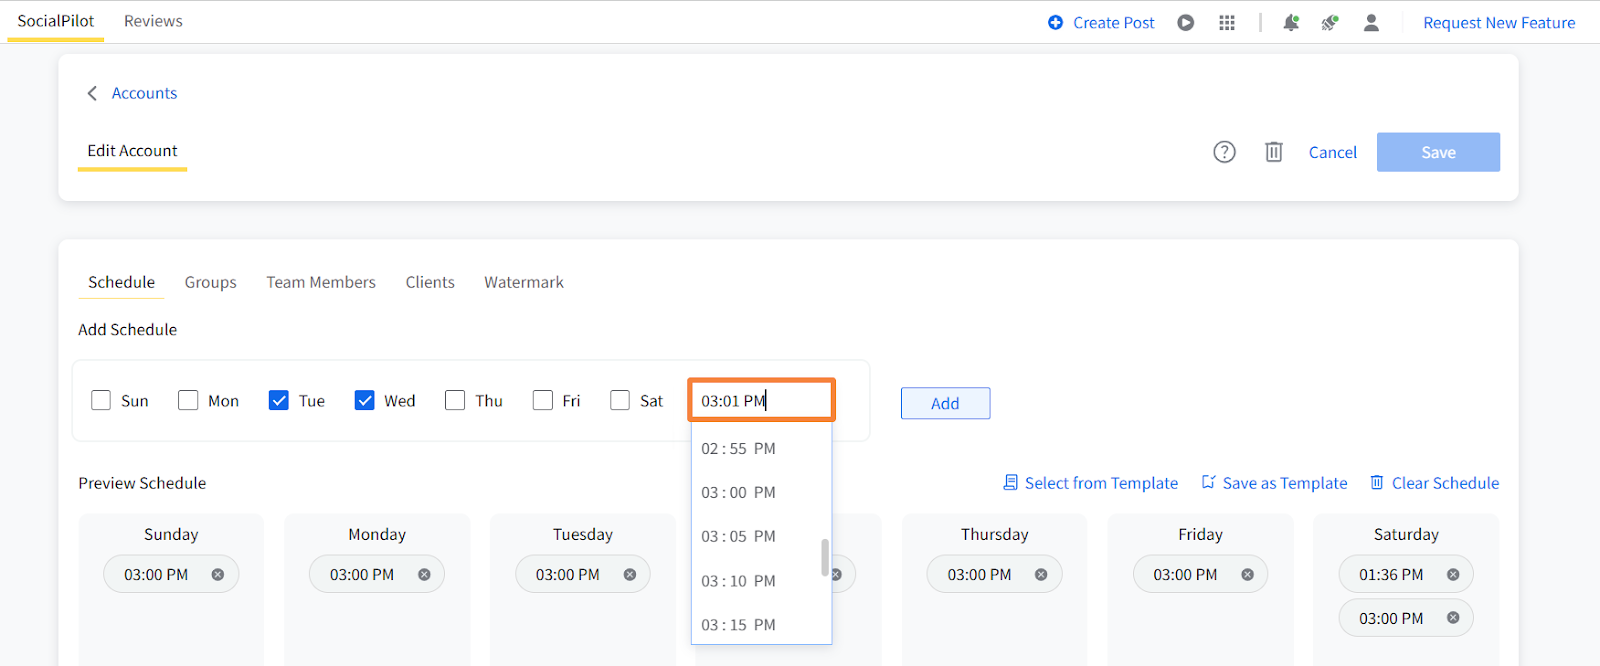The height and width of the screenshot is (666, 1600).
Task: Open the user profile icon
Action: click(x=1371, y=22)
